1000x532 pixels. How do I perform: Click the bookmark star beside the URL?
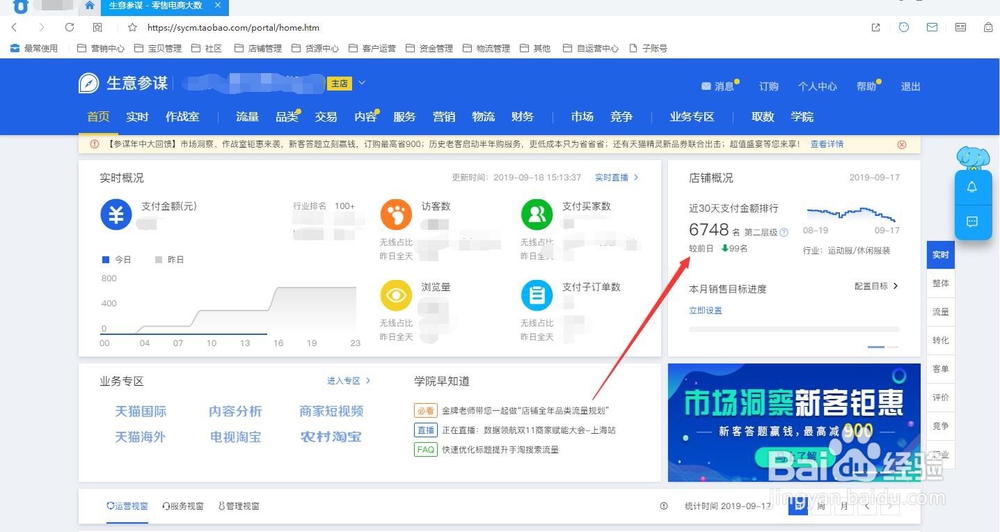pyautogui.click(x=132, y=27)
